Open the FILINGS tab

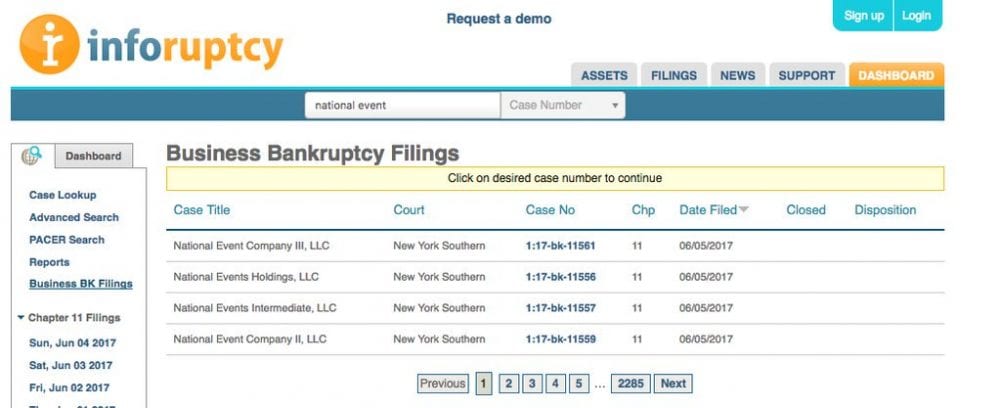coord(673,75)
